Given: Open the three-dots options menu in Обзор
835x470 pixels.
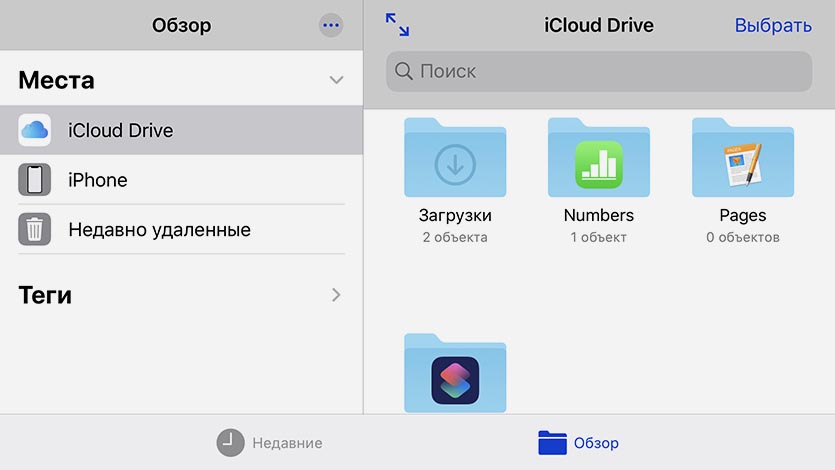Looking at the screenshot, I should point(331,25).
